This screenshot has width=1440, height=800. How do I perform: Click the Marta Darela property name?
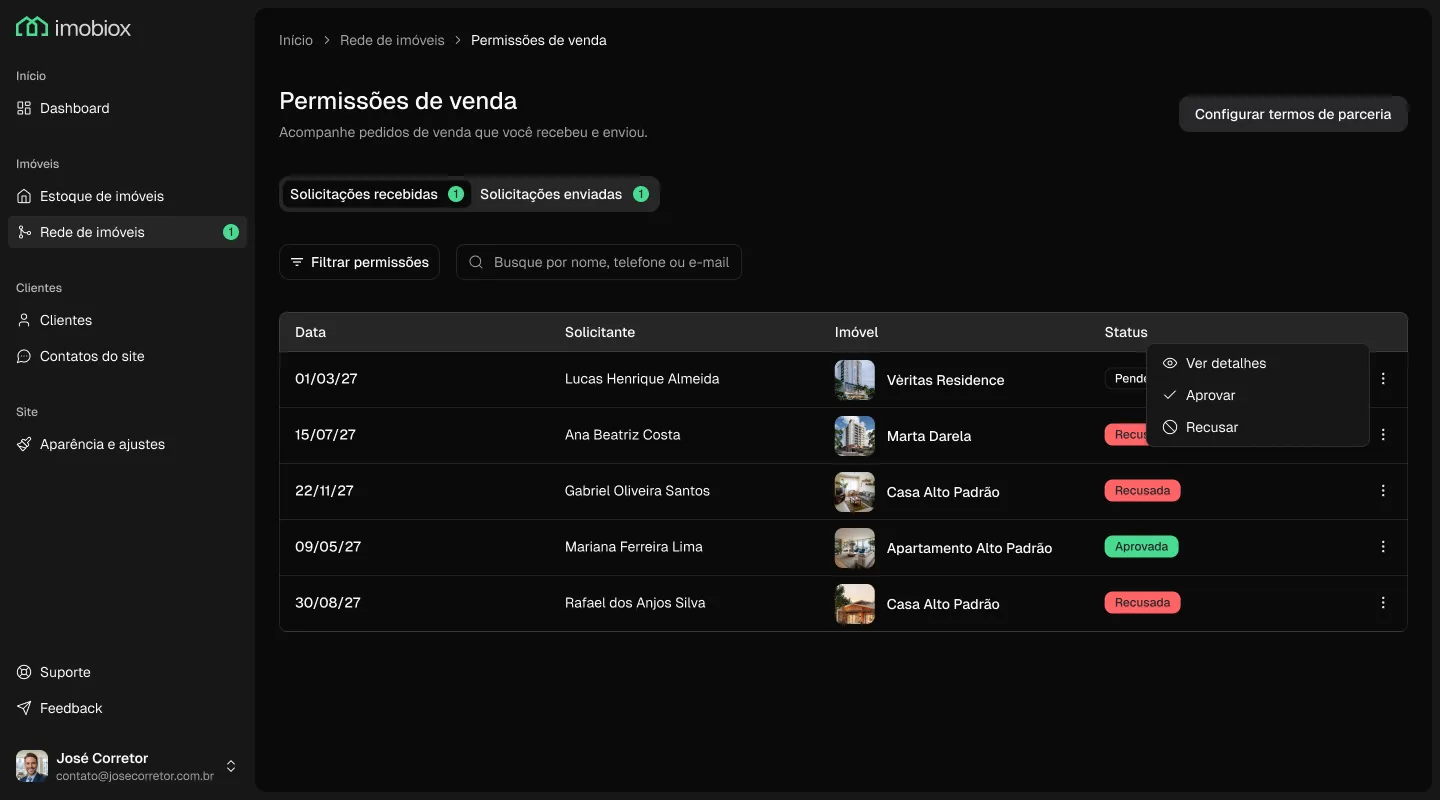pos(929,436)
